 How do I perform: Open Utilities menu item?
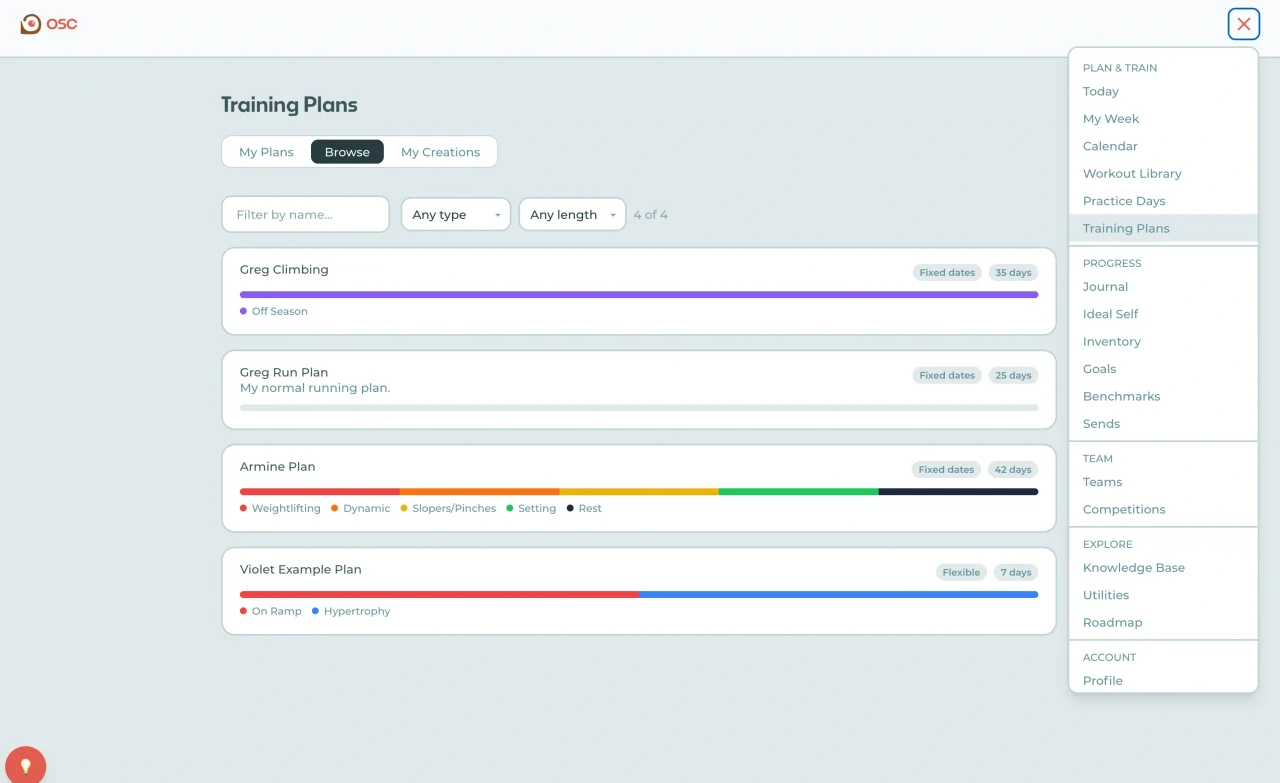coord(1163,595)
